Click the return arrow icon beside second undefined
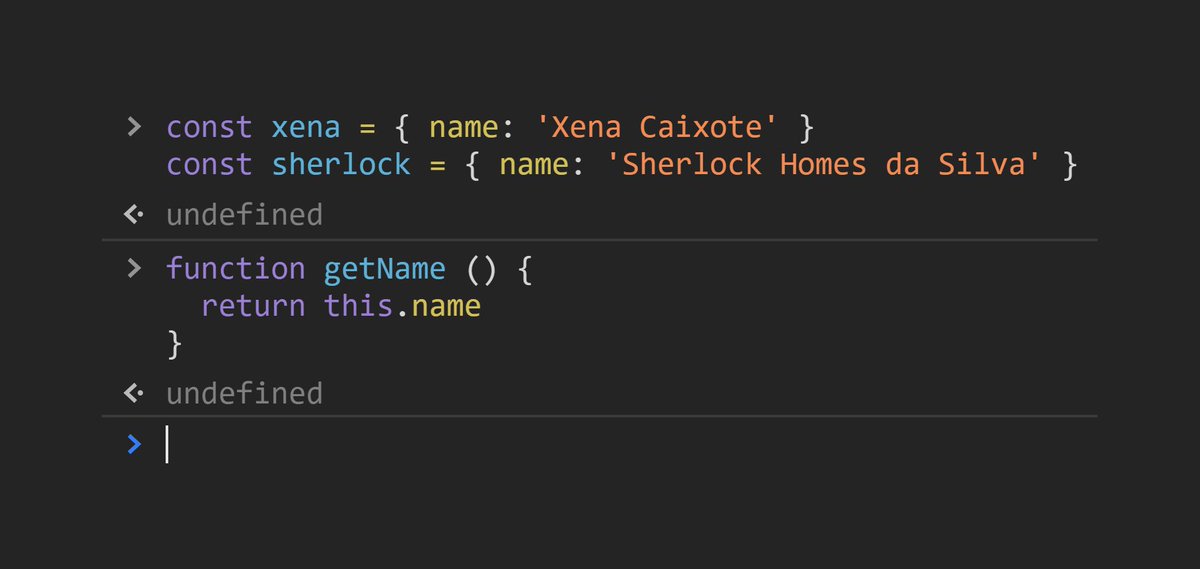This screenshot has width=1200, height=569. pos(134,393)
